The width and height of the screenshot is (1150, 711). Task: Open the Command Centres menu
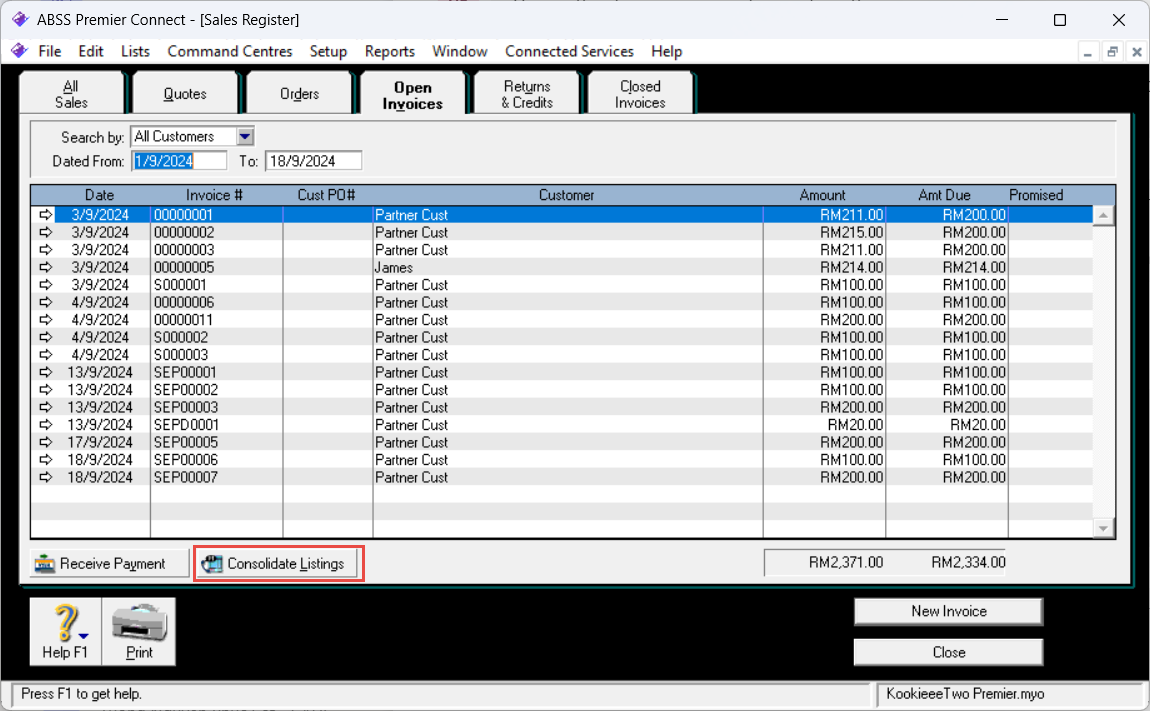tap(230, 51)
